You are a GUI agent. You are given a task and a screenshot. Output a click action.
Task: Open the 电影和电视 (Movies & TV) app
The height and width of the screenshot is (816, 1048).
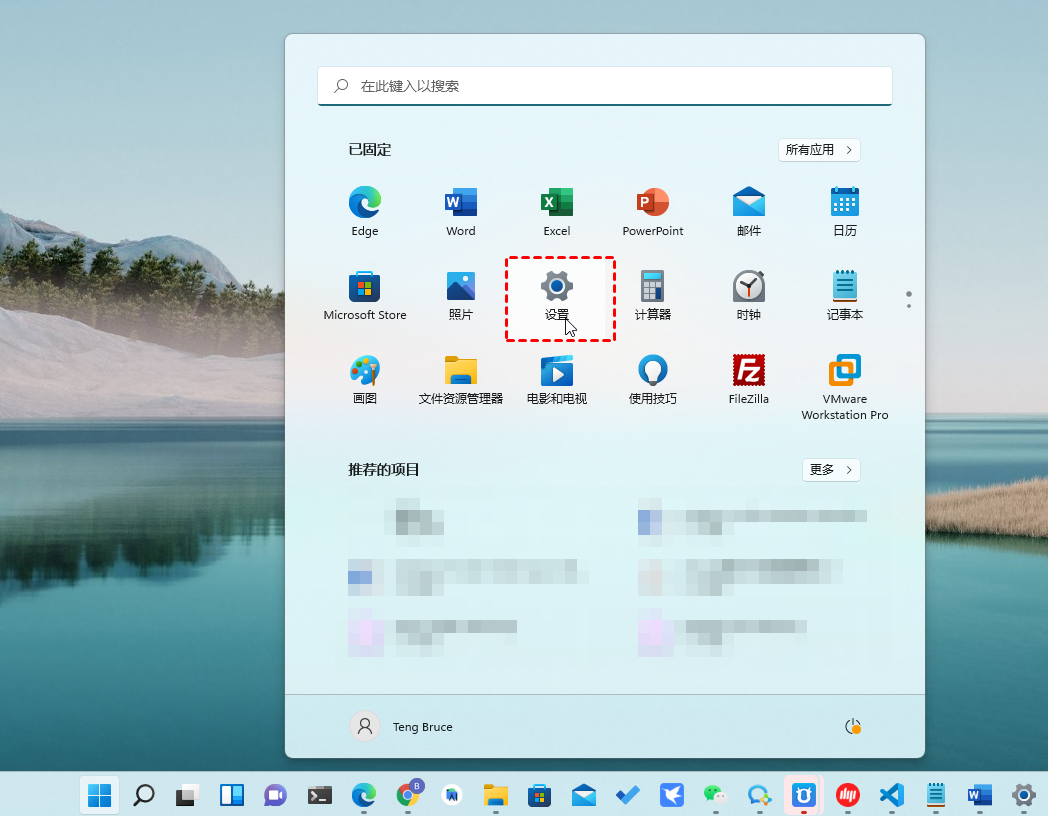pos(557,380)
